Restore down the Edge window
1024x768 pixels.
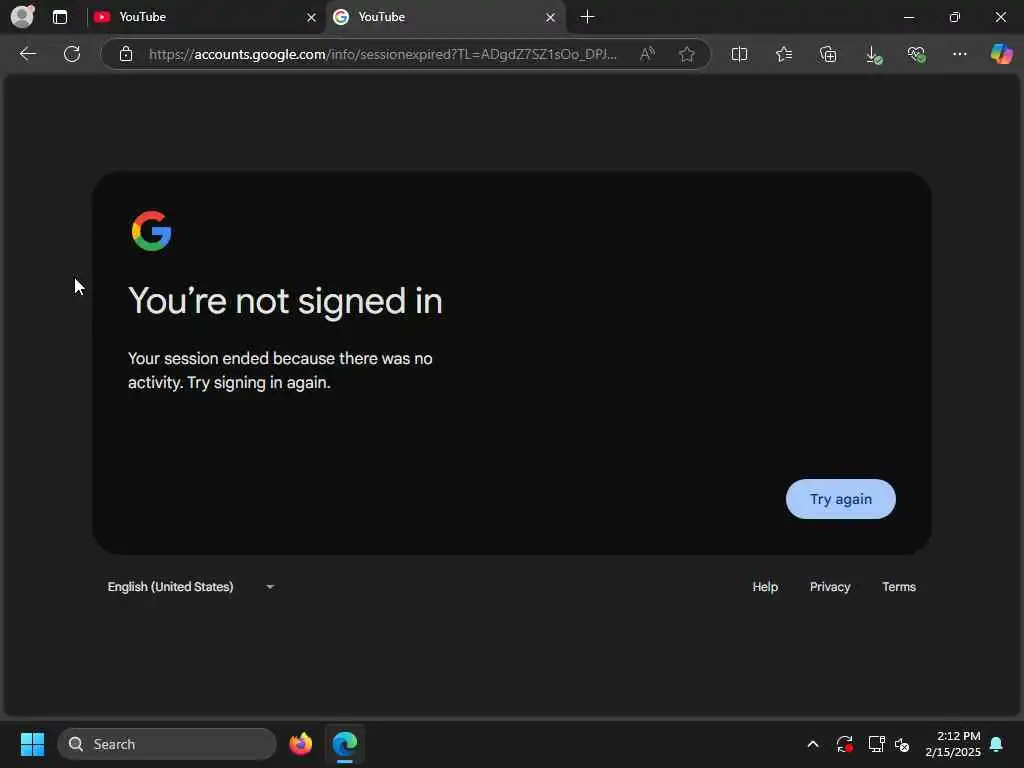(x=954, y=17)
